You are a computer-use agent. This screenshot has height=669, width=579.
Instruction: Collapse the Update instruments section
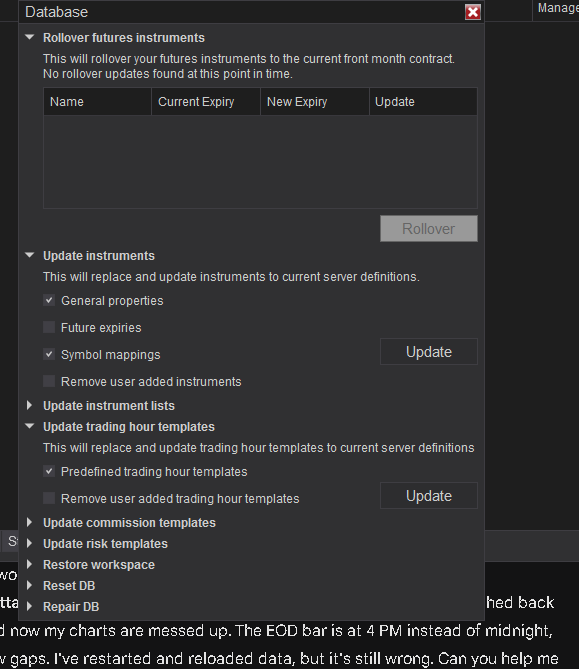pos(29,256)
